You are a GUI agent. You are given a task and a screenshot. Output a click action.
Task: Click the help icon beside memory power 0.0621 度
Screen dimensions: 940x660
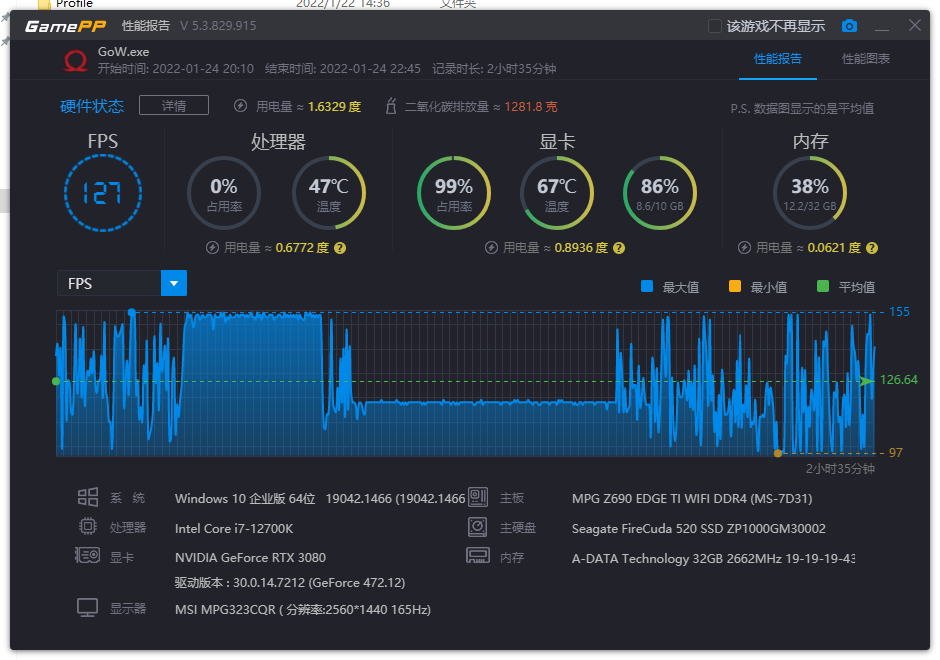(x=872, y=248)
